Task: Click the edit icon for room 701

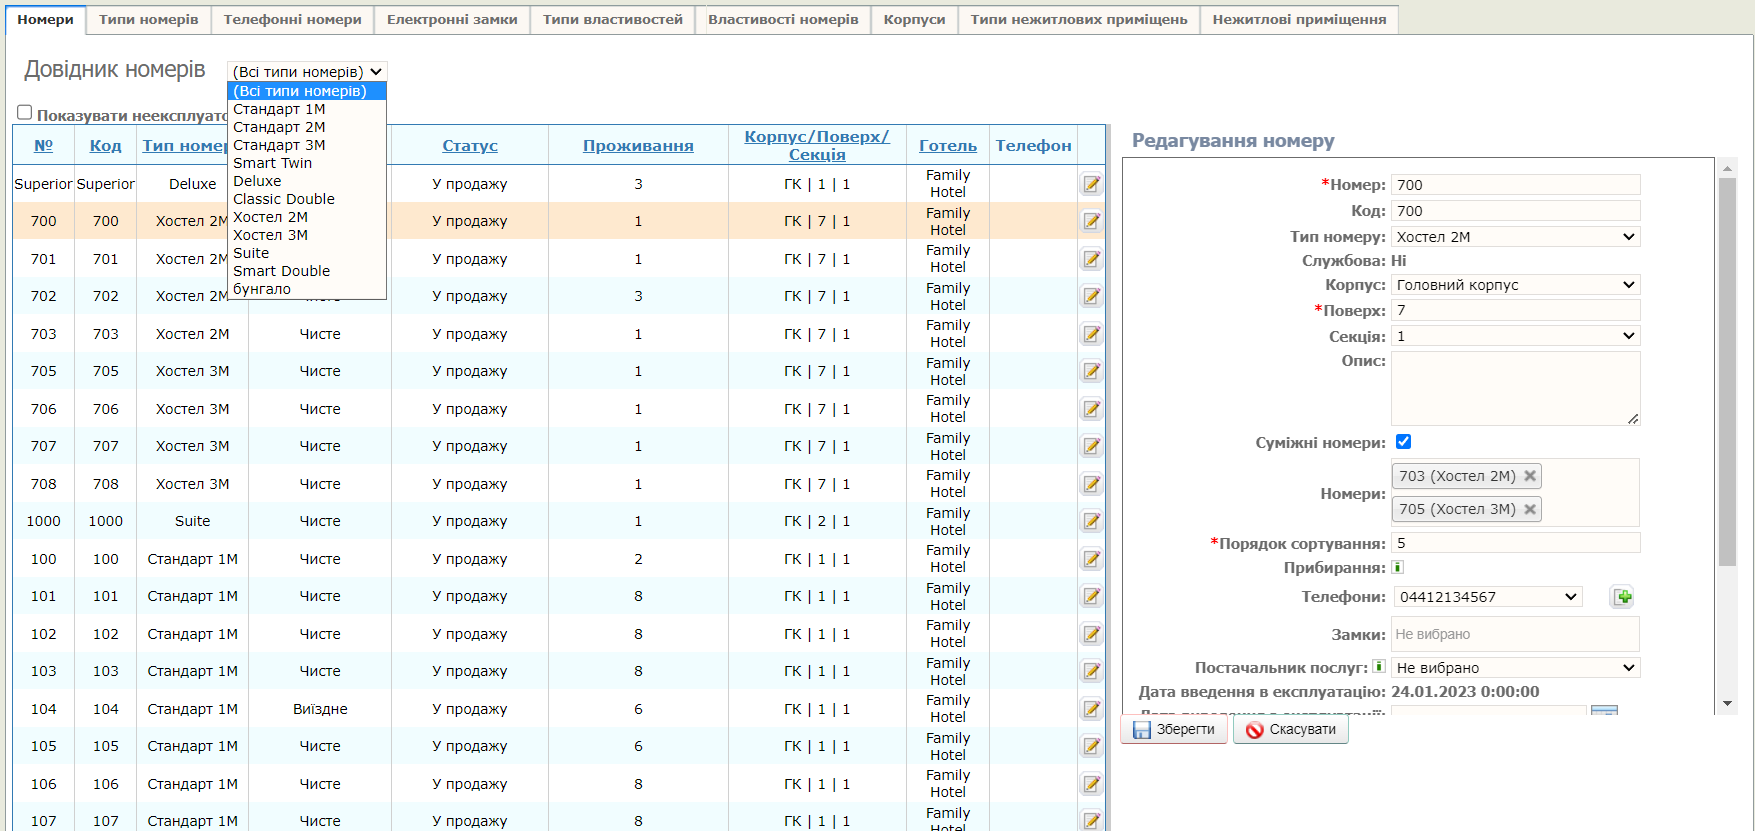Action: pyautogui.click(x=1091, y=259)
